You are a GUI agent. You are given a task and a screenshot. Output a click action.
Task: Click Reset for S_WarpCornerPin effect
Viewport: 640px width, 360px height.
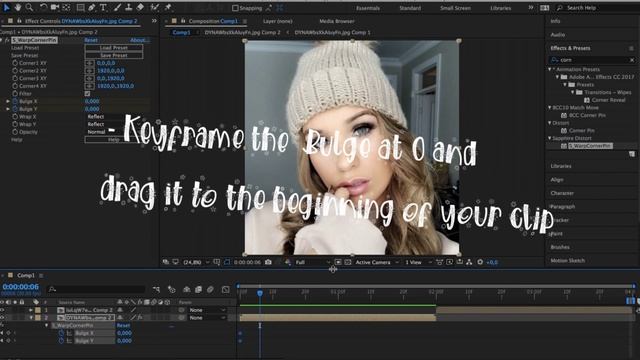(91, 40)
